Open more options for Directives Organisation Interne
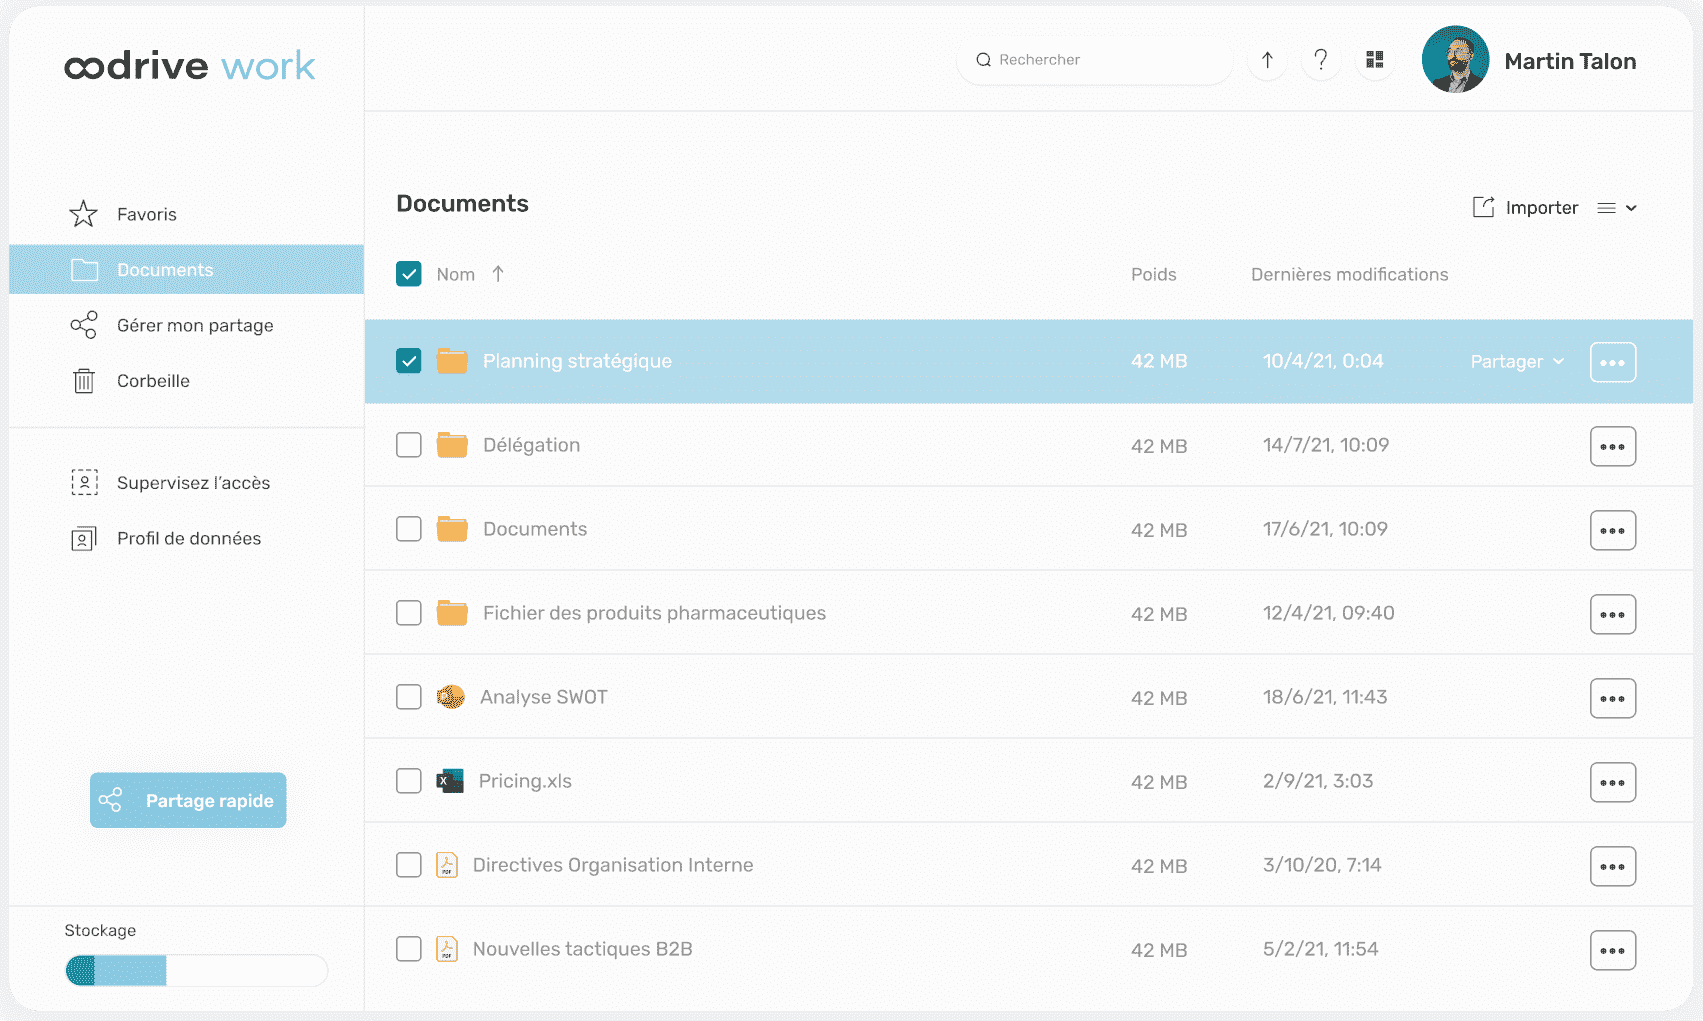The image size is (1703, 1021). click(1613, 866)
